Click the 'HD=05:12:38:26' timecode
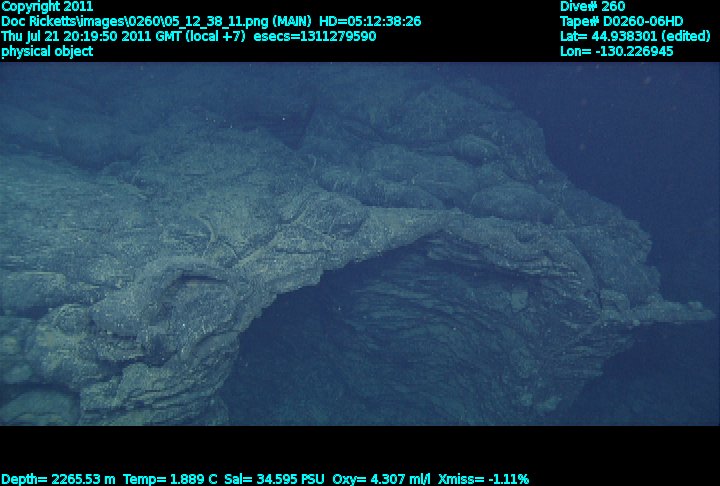This screenshot has width=720, height=486. 370,22
